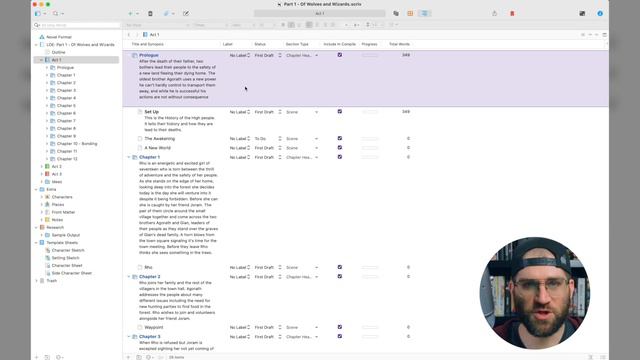Expand Characters folder in the binder

[x=42, y=197]
